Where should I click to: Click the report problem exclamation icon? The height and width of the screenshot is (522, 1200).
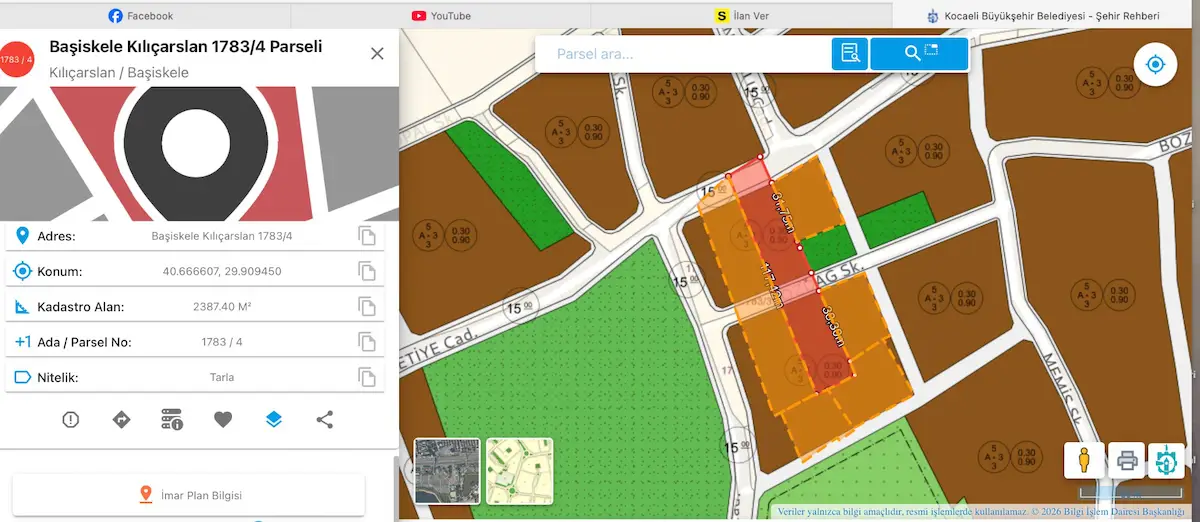(x=70, y=420)
